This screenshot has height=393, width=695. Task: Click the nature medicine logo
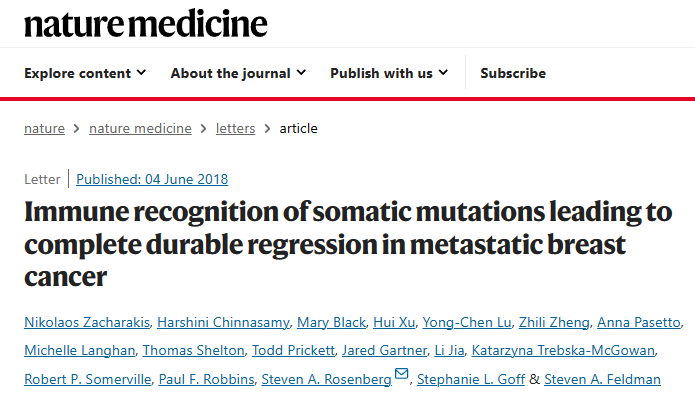[146, 24]
